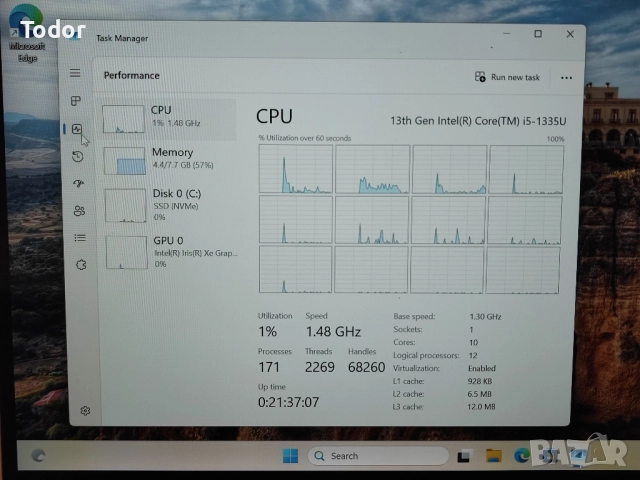
Task: Select the Memory performance item
Action: click(x=170, y=160)
